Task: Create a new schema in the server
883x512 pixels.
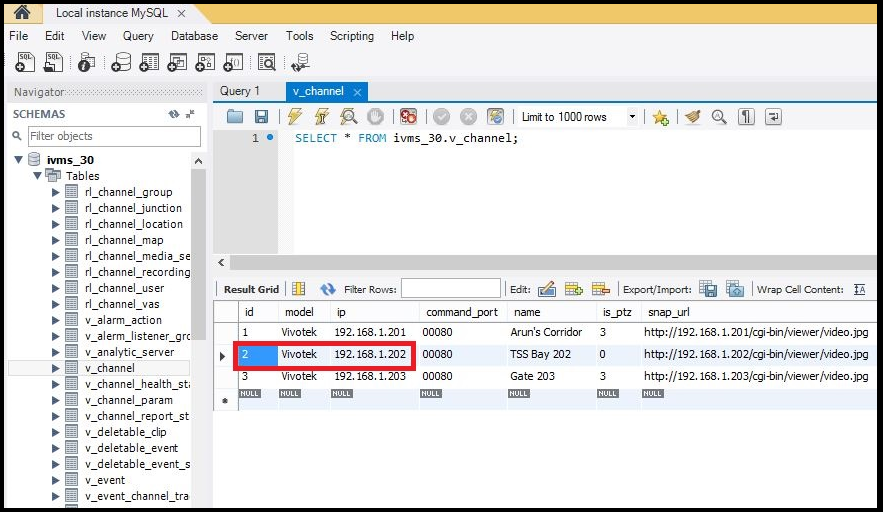Action: pos(121,62)
